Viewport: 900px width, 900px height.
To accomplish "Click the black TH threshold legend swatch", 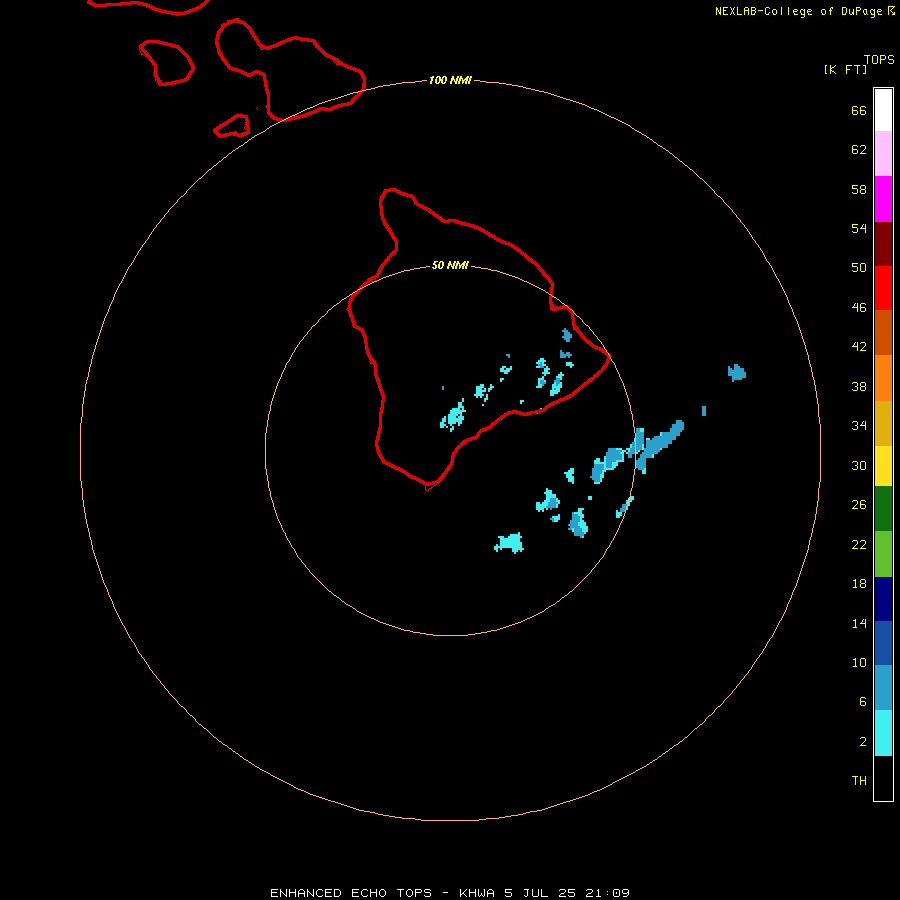I will click(883, 778).
